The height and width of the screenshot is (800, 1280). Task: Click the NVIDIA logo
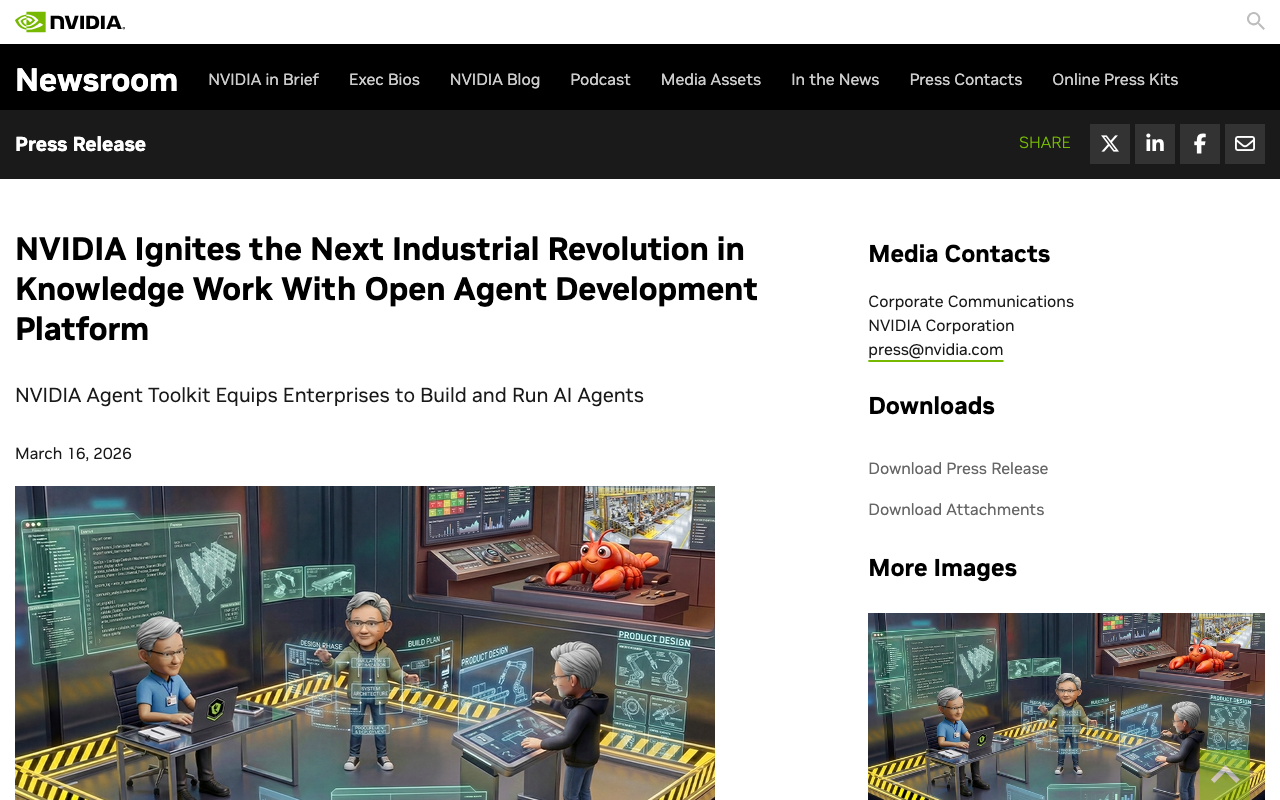(70, 20)
